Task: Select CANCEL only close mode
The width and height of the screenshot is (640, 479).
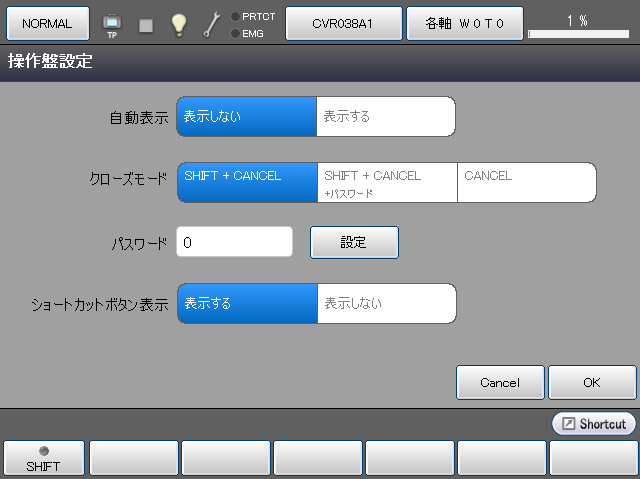Action: [526, 182]
